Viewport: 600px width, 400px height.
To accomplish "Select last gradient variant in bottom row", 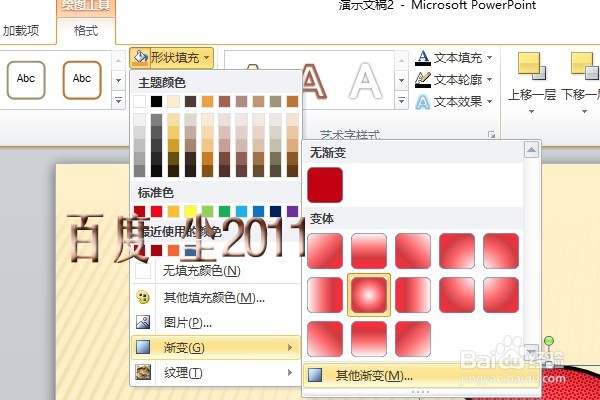I will (413, 339).
